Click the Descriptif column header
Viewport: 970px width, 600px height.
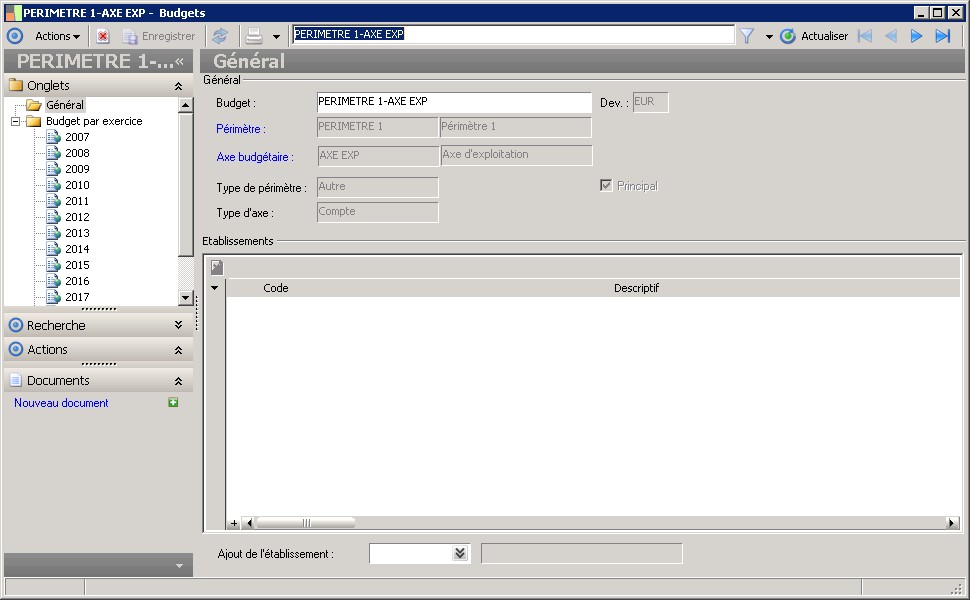pos(637,288)
